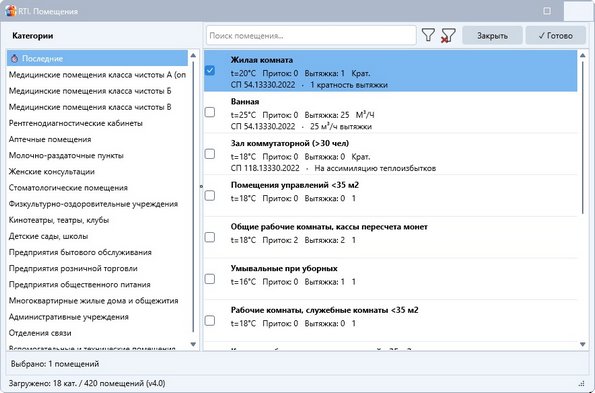Image resolution: width=595 pixels, height=393 pixels.
Task: Select Отделения связи category
Action: coord(97,333)
